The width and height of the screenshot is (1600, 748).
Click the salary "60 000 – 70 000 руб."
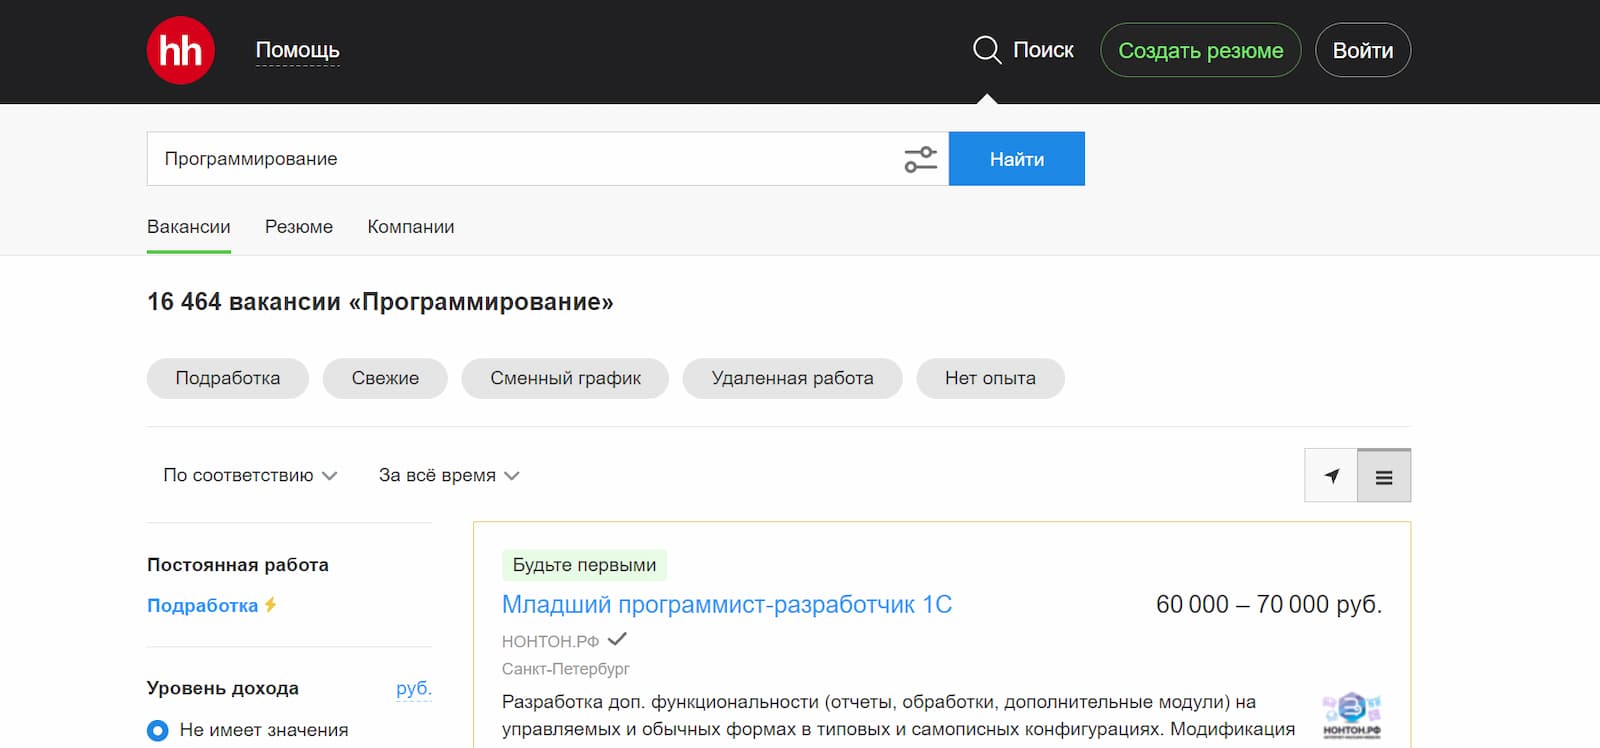(1269, 605)
